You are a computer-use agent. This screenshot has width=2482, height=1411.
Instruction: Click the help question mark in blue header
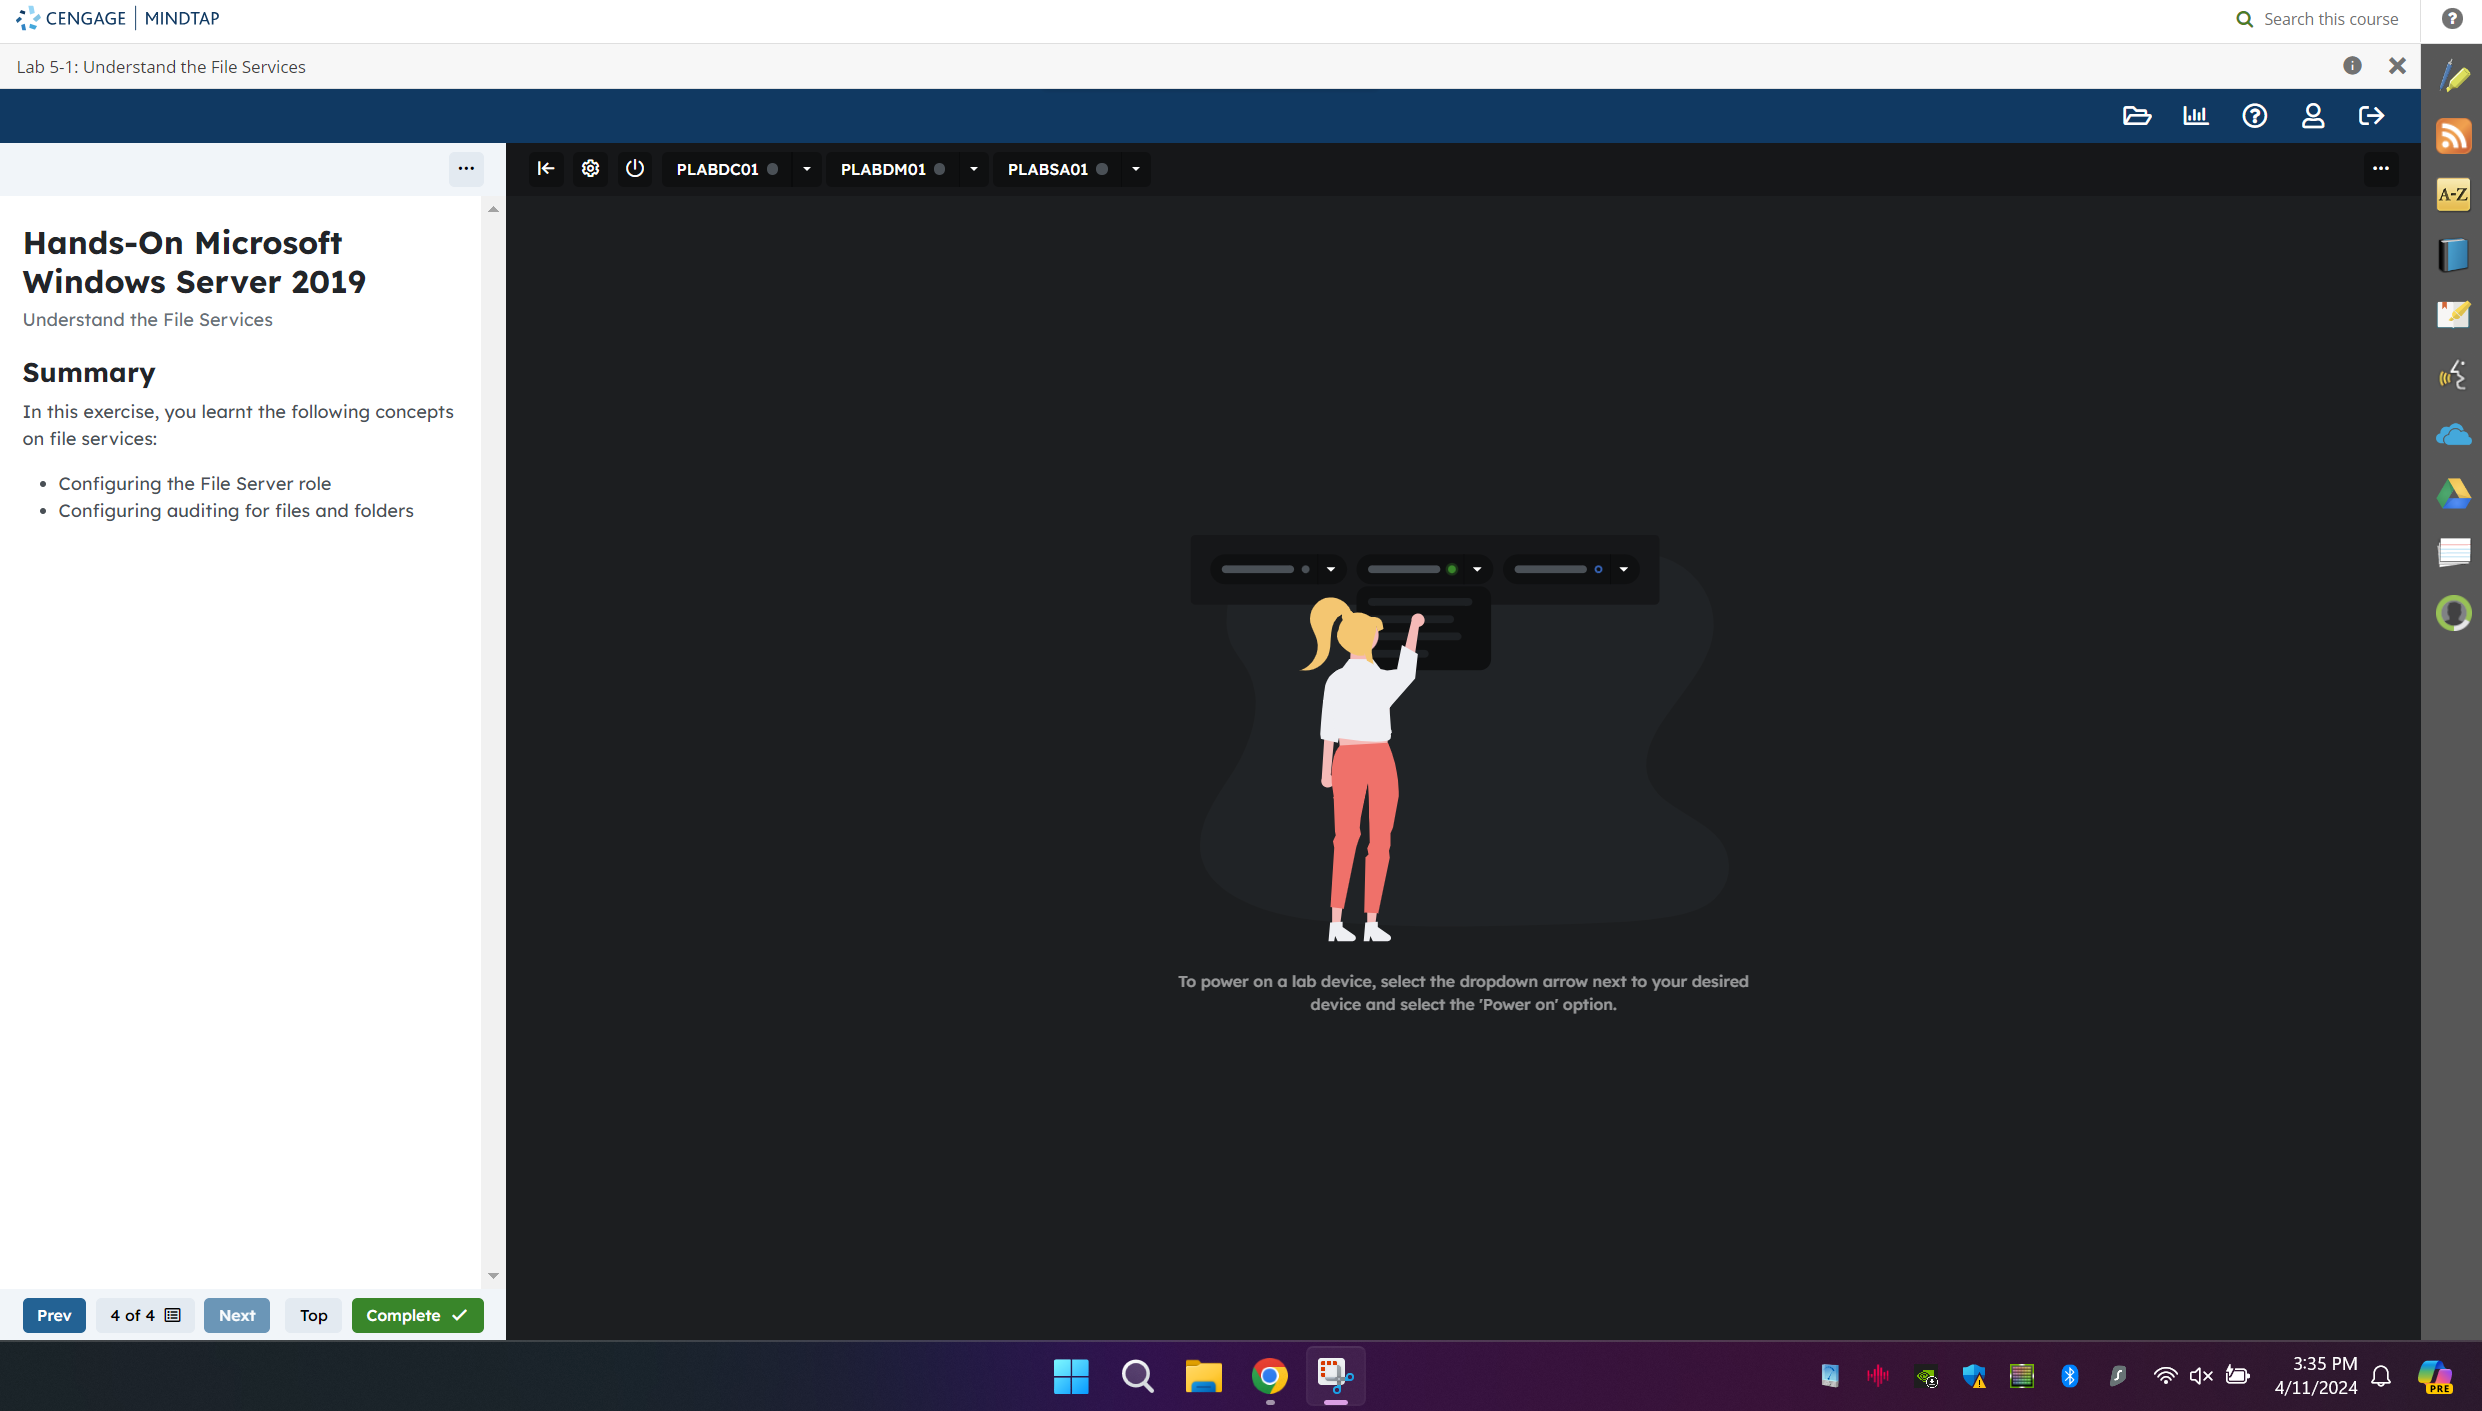pyautogui.click(x=2255, y=116)
